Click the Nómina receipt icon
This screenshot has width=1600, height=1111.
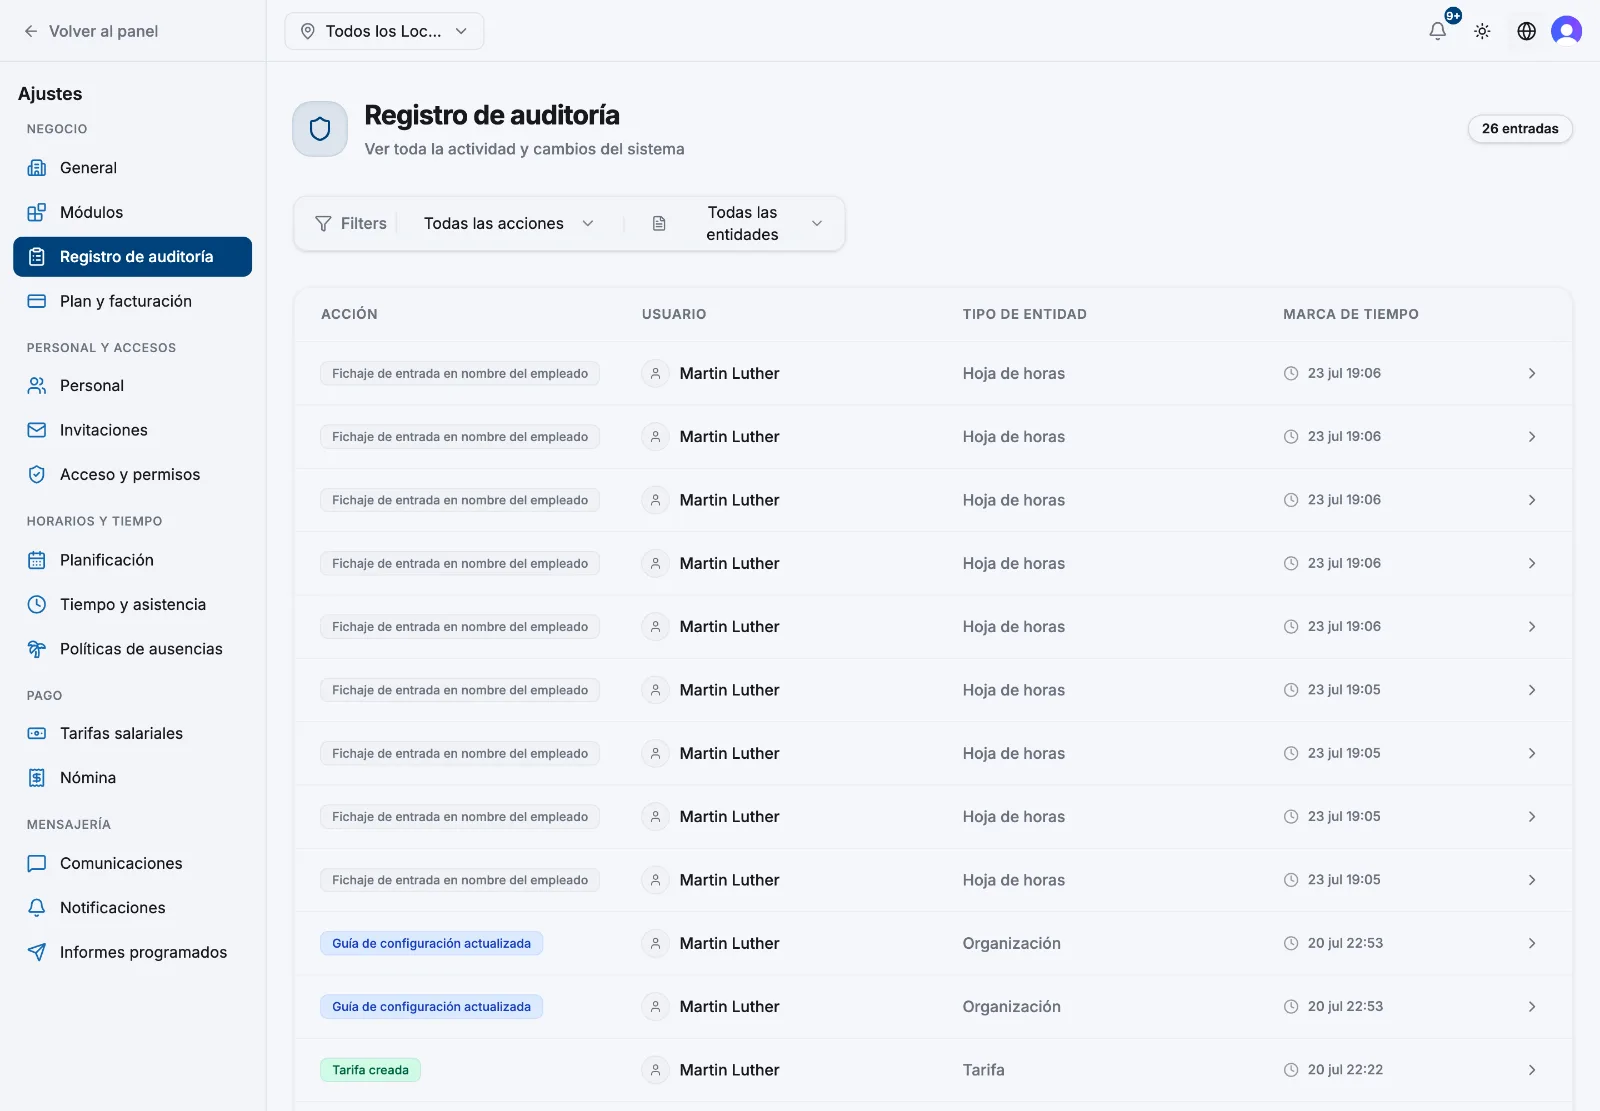point(37,778)
